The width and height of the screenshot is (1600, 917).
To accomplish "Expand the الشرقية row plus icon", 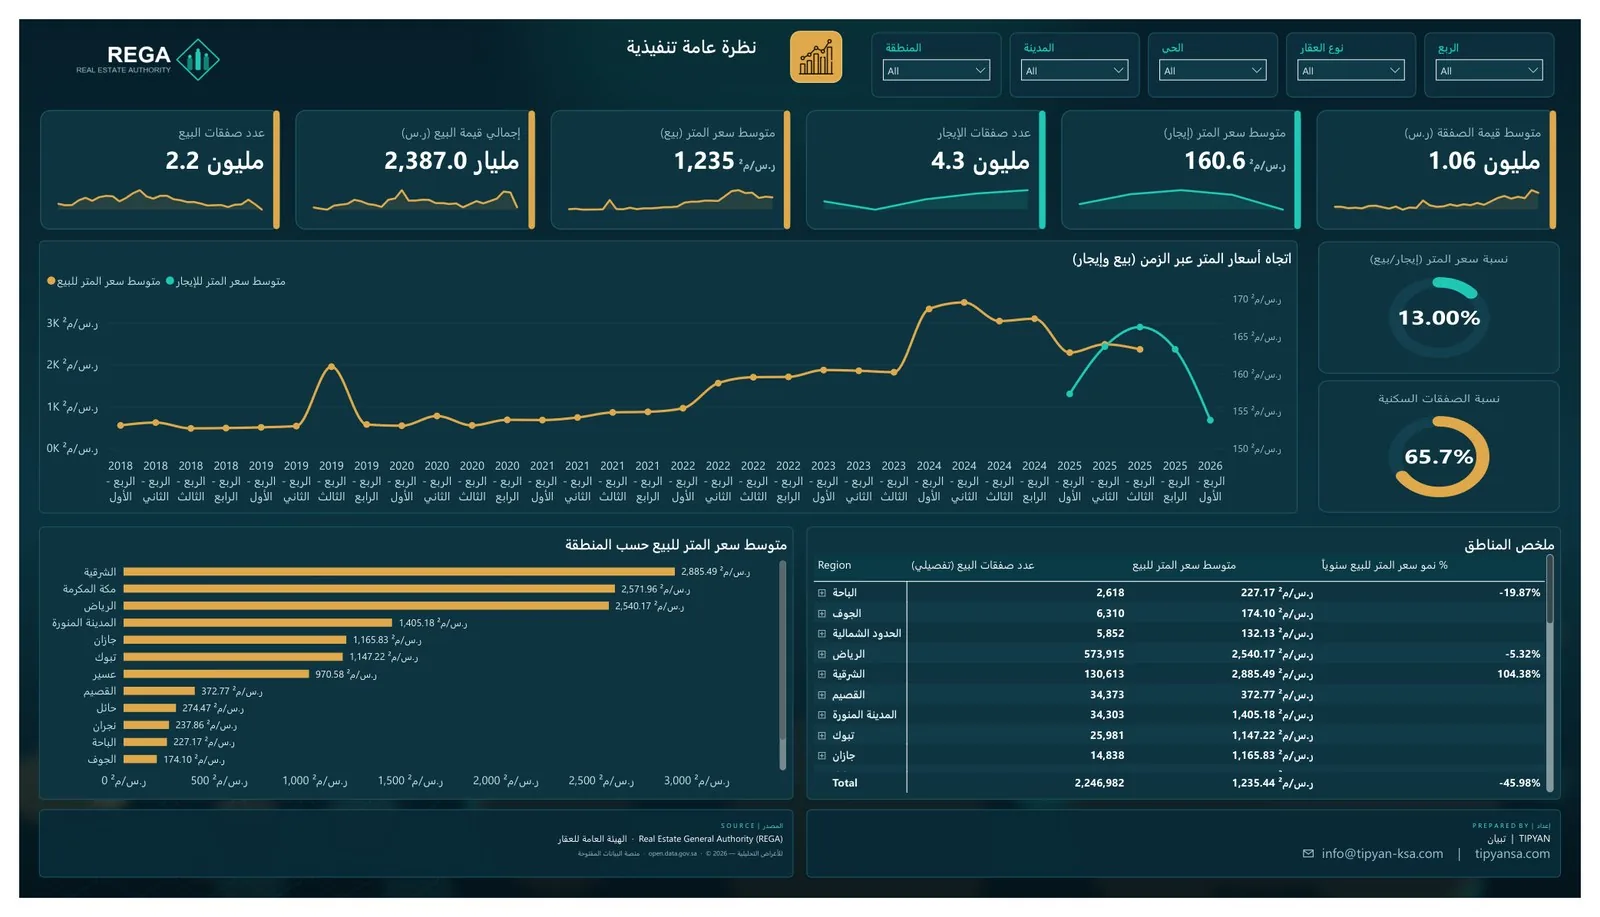I will 822,674.
